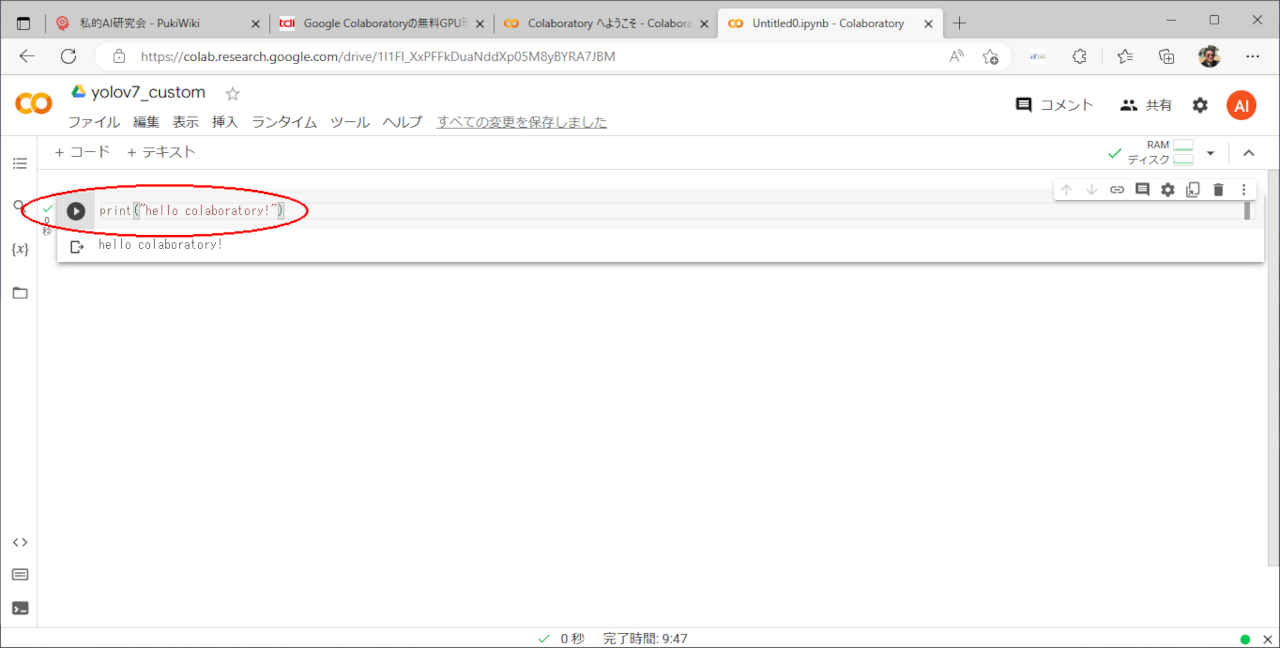Delete the current cell
This screenshot has height=648, width=1280.
point(1218,190)
